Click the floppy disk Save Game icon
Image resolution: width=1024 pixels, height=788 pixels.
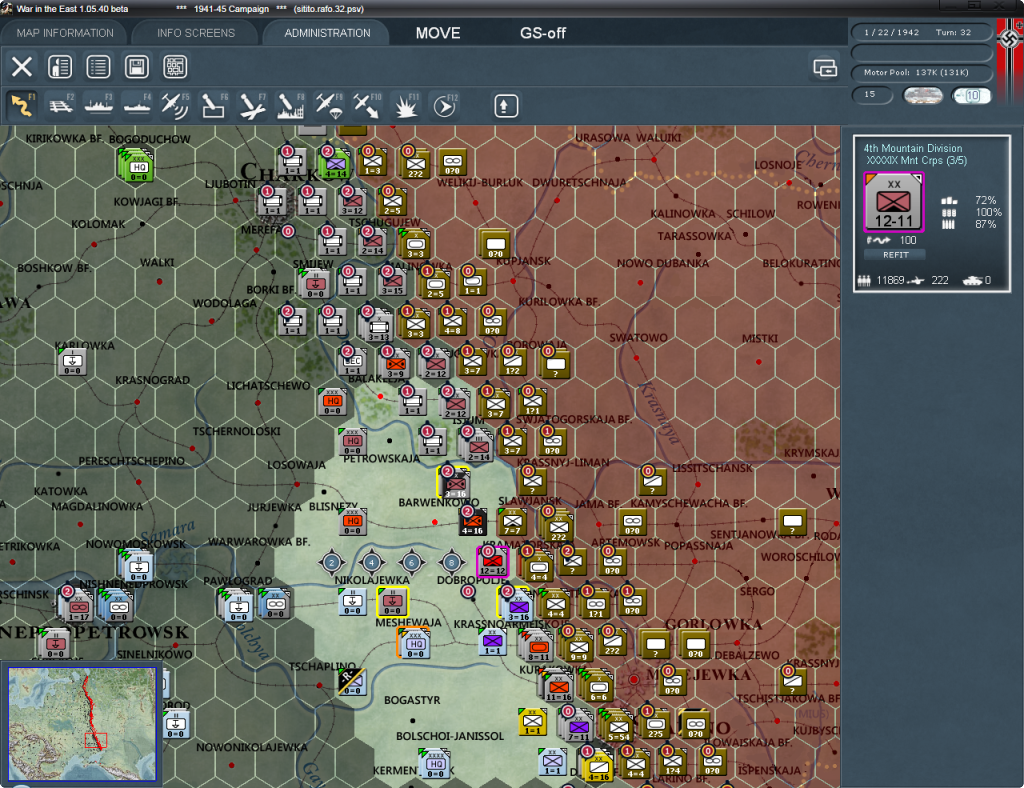136,67
